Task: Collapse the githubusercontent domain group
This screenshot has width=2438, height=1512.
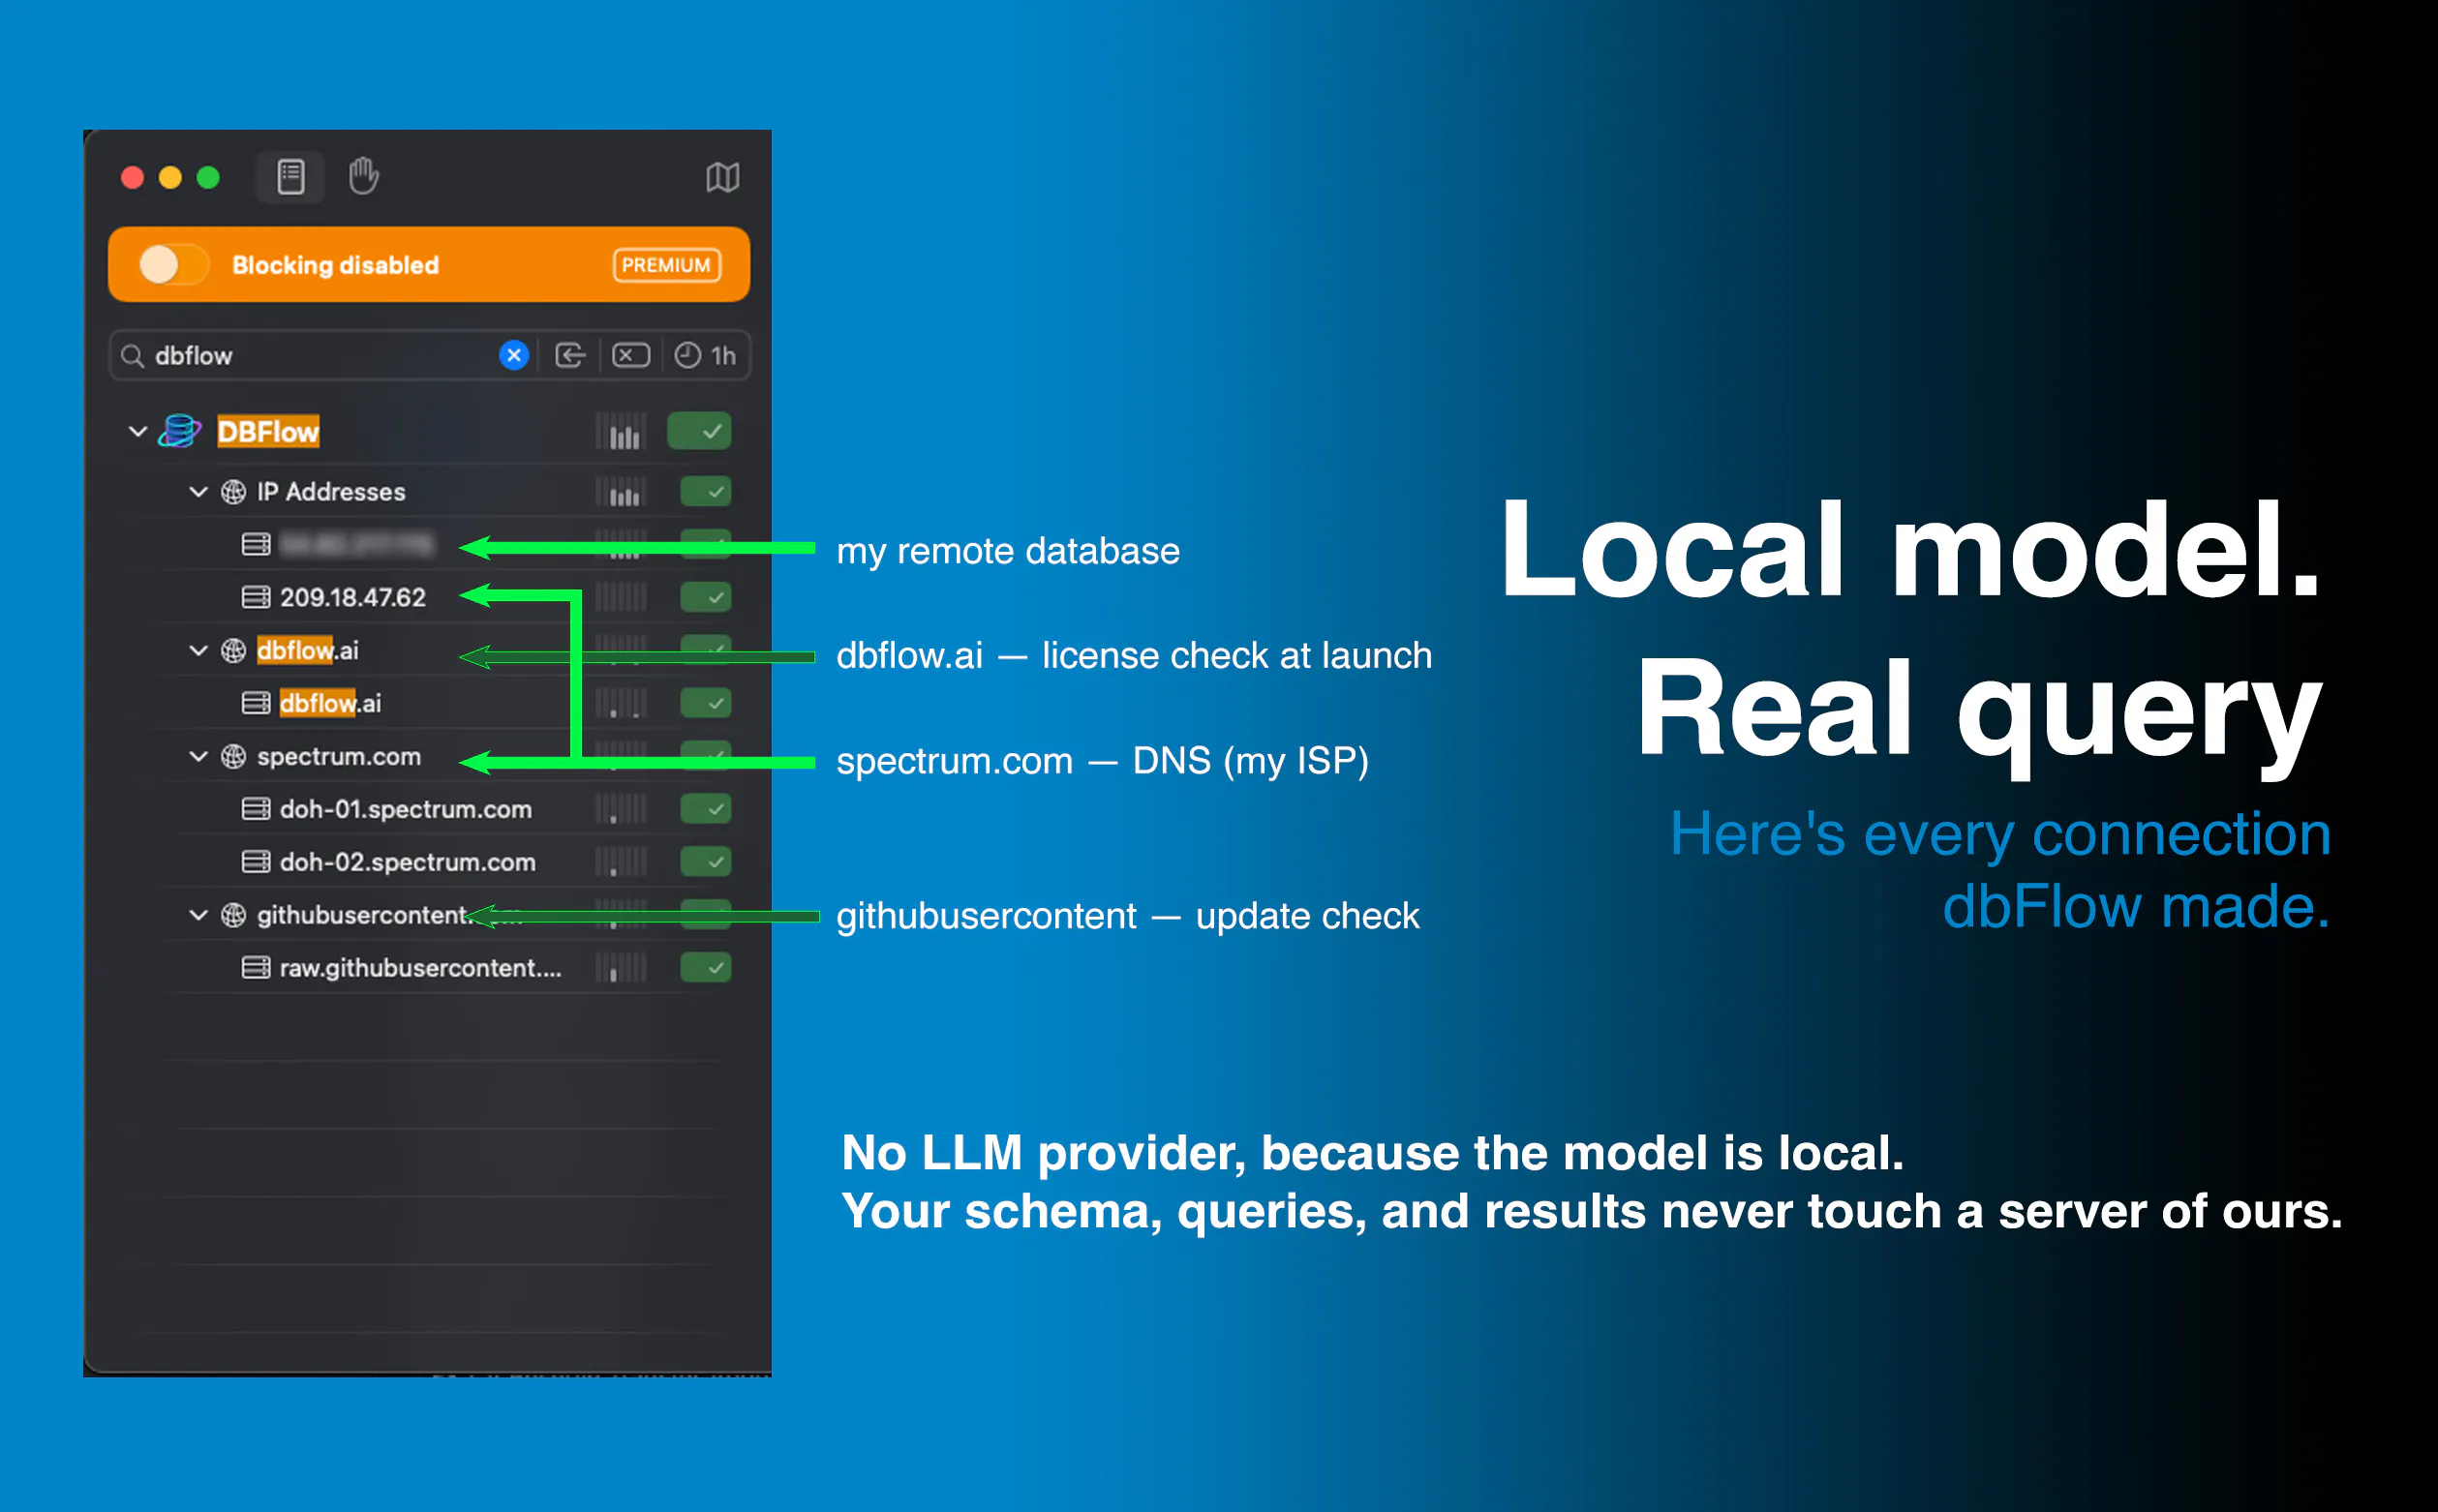Action: click(x=198, y=916)
